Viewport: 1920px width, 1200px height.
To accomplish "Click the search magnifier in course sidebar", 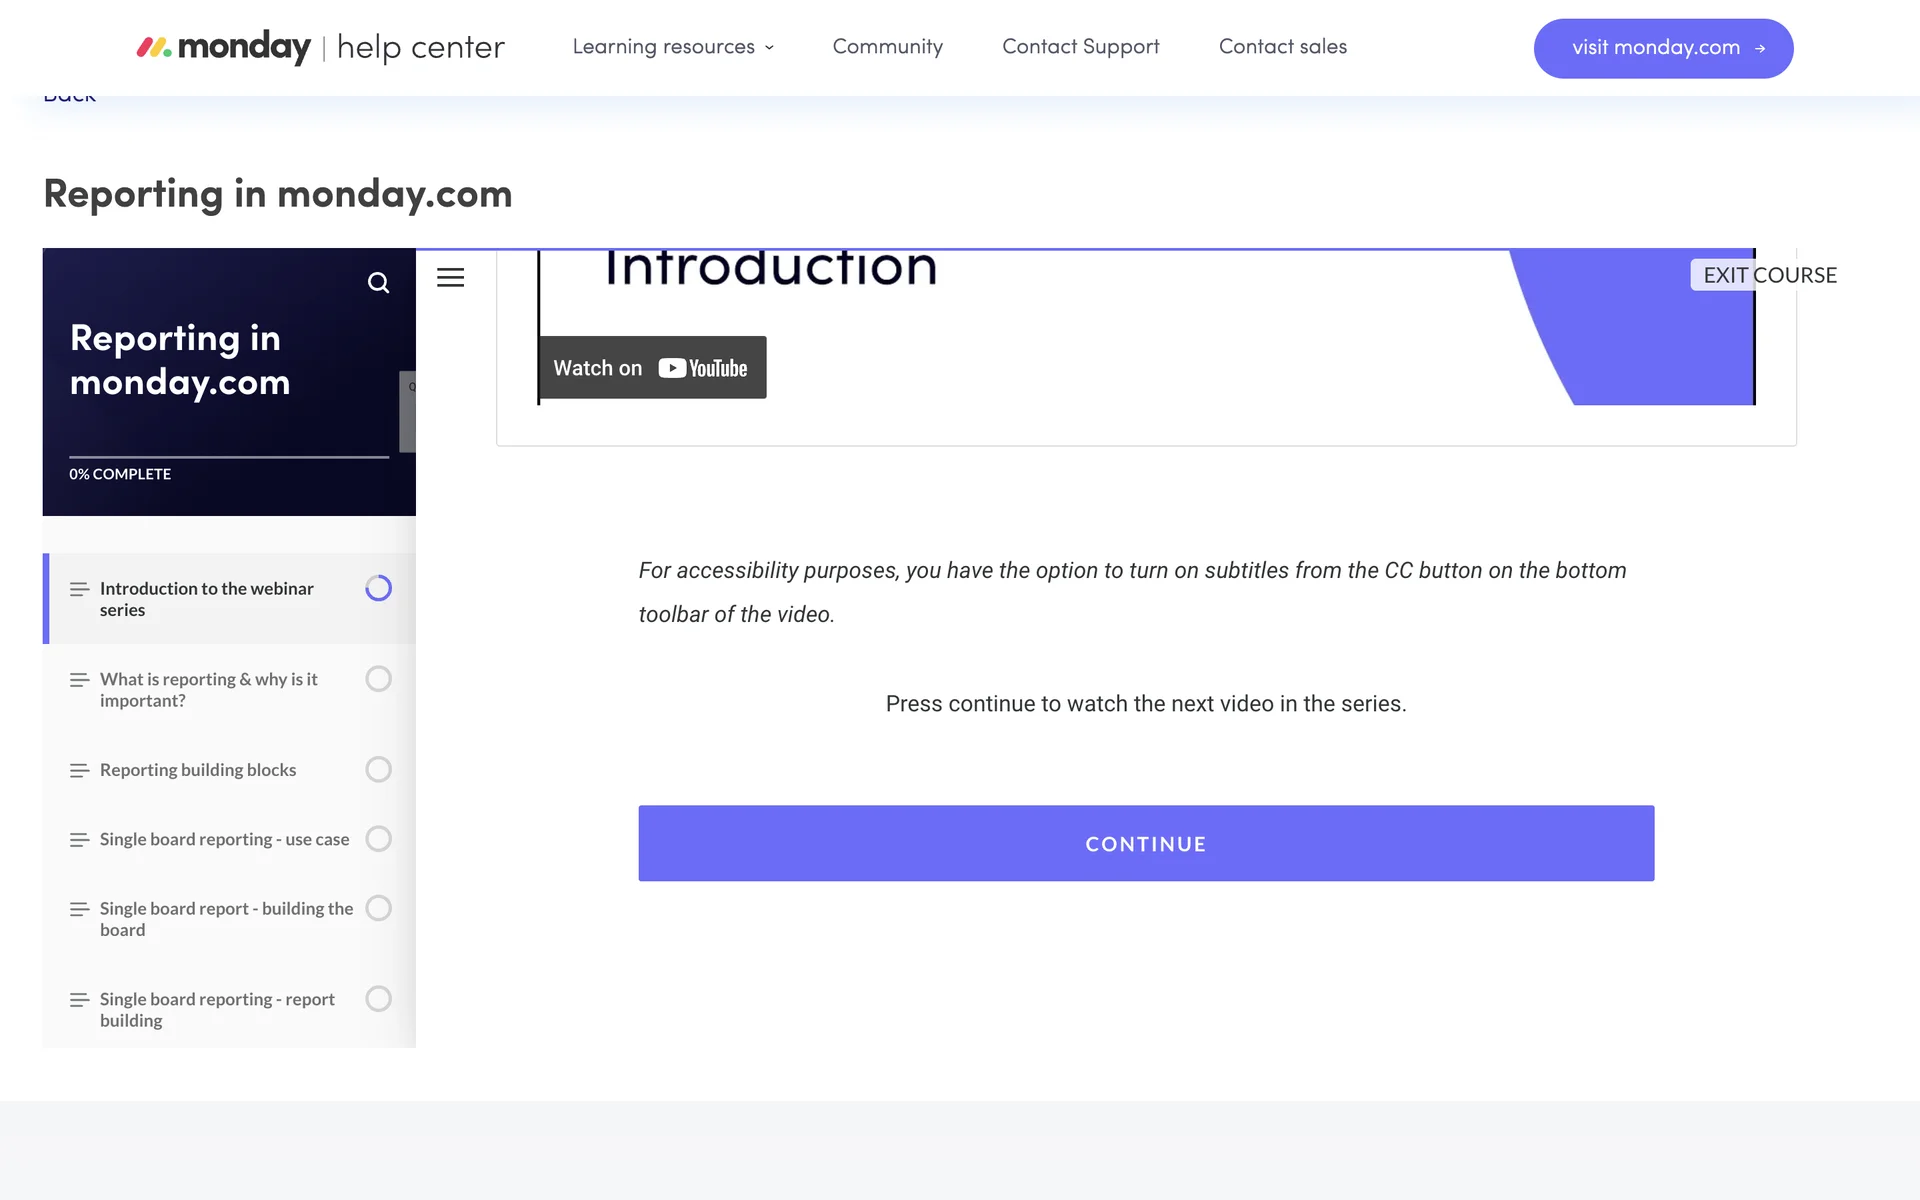I will click(x=378, y=283).
